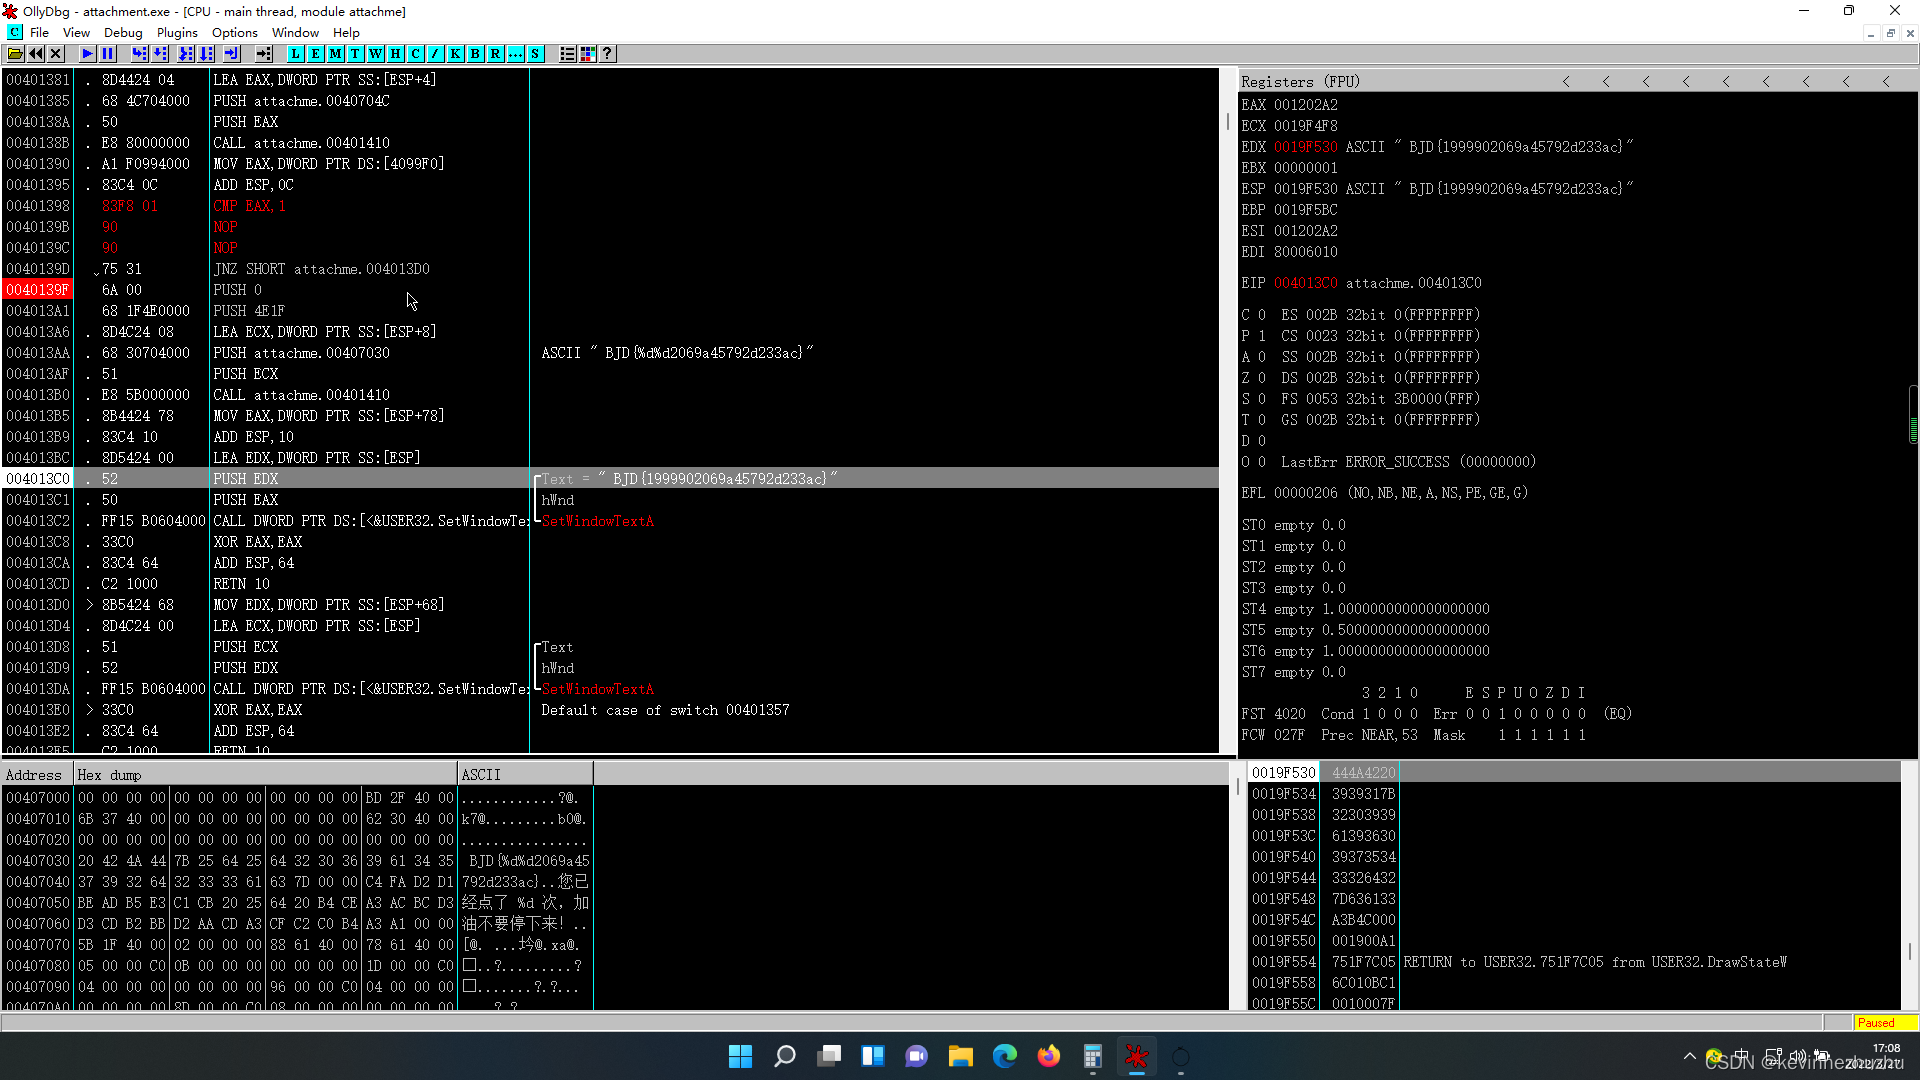This screenshot has height=1080, width=1920.
Task: Open the Log window with the L button
Action: (x=296, y=54)
